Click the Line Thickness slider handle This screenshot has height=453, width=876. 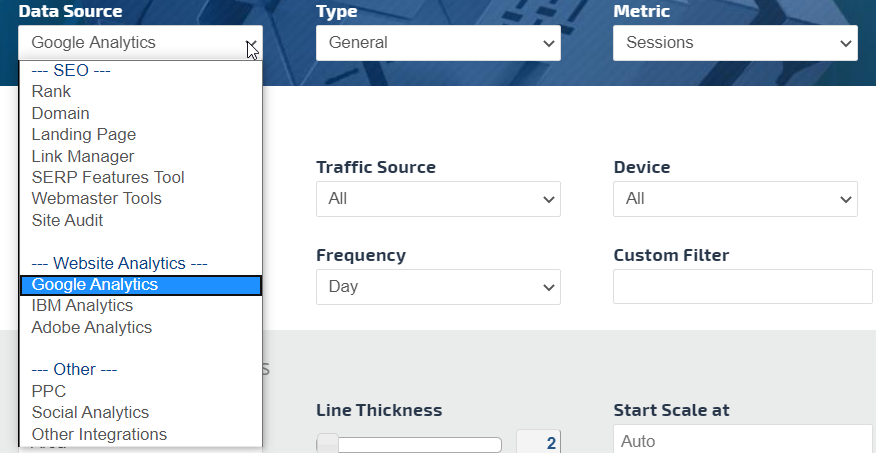327,444
